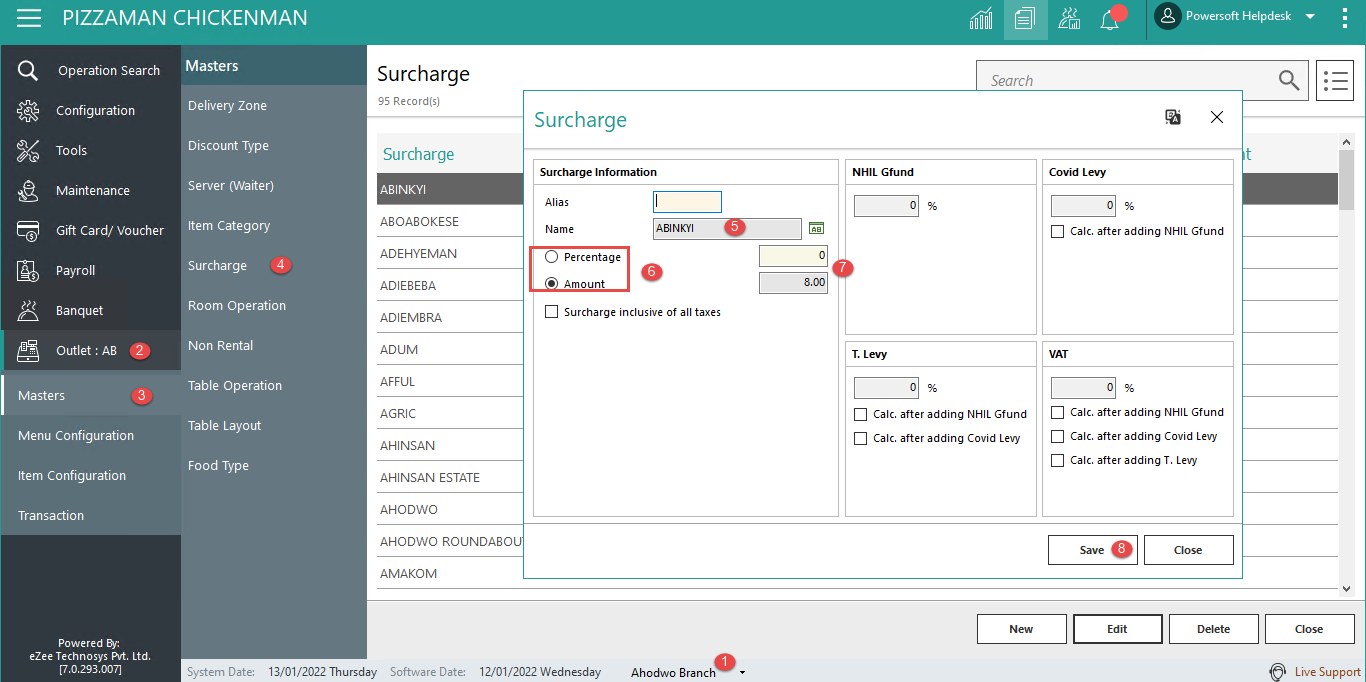Enable Surcharge inclusive of all taxes

(551, 311)
